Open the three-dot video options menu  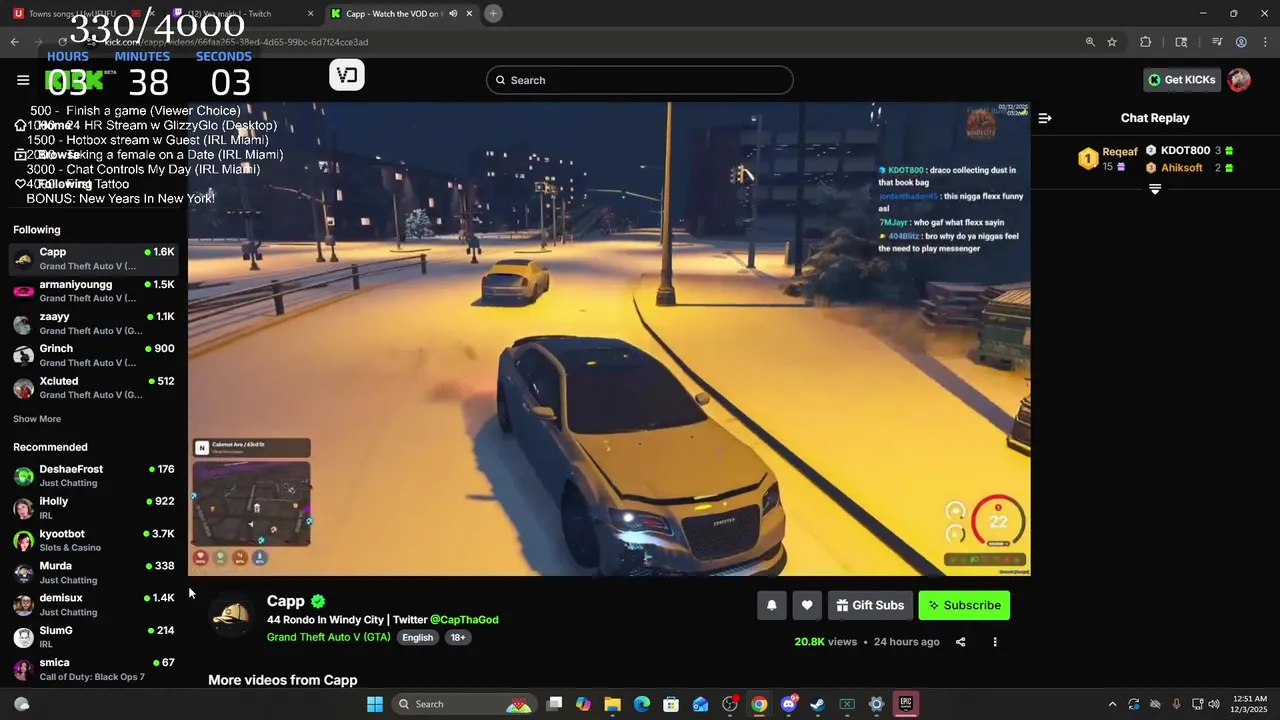pos(994,642)
